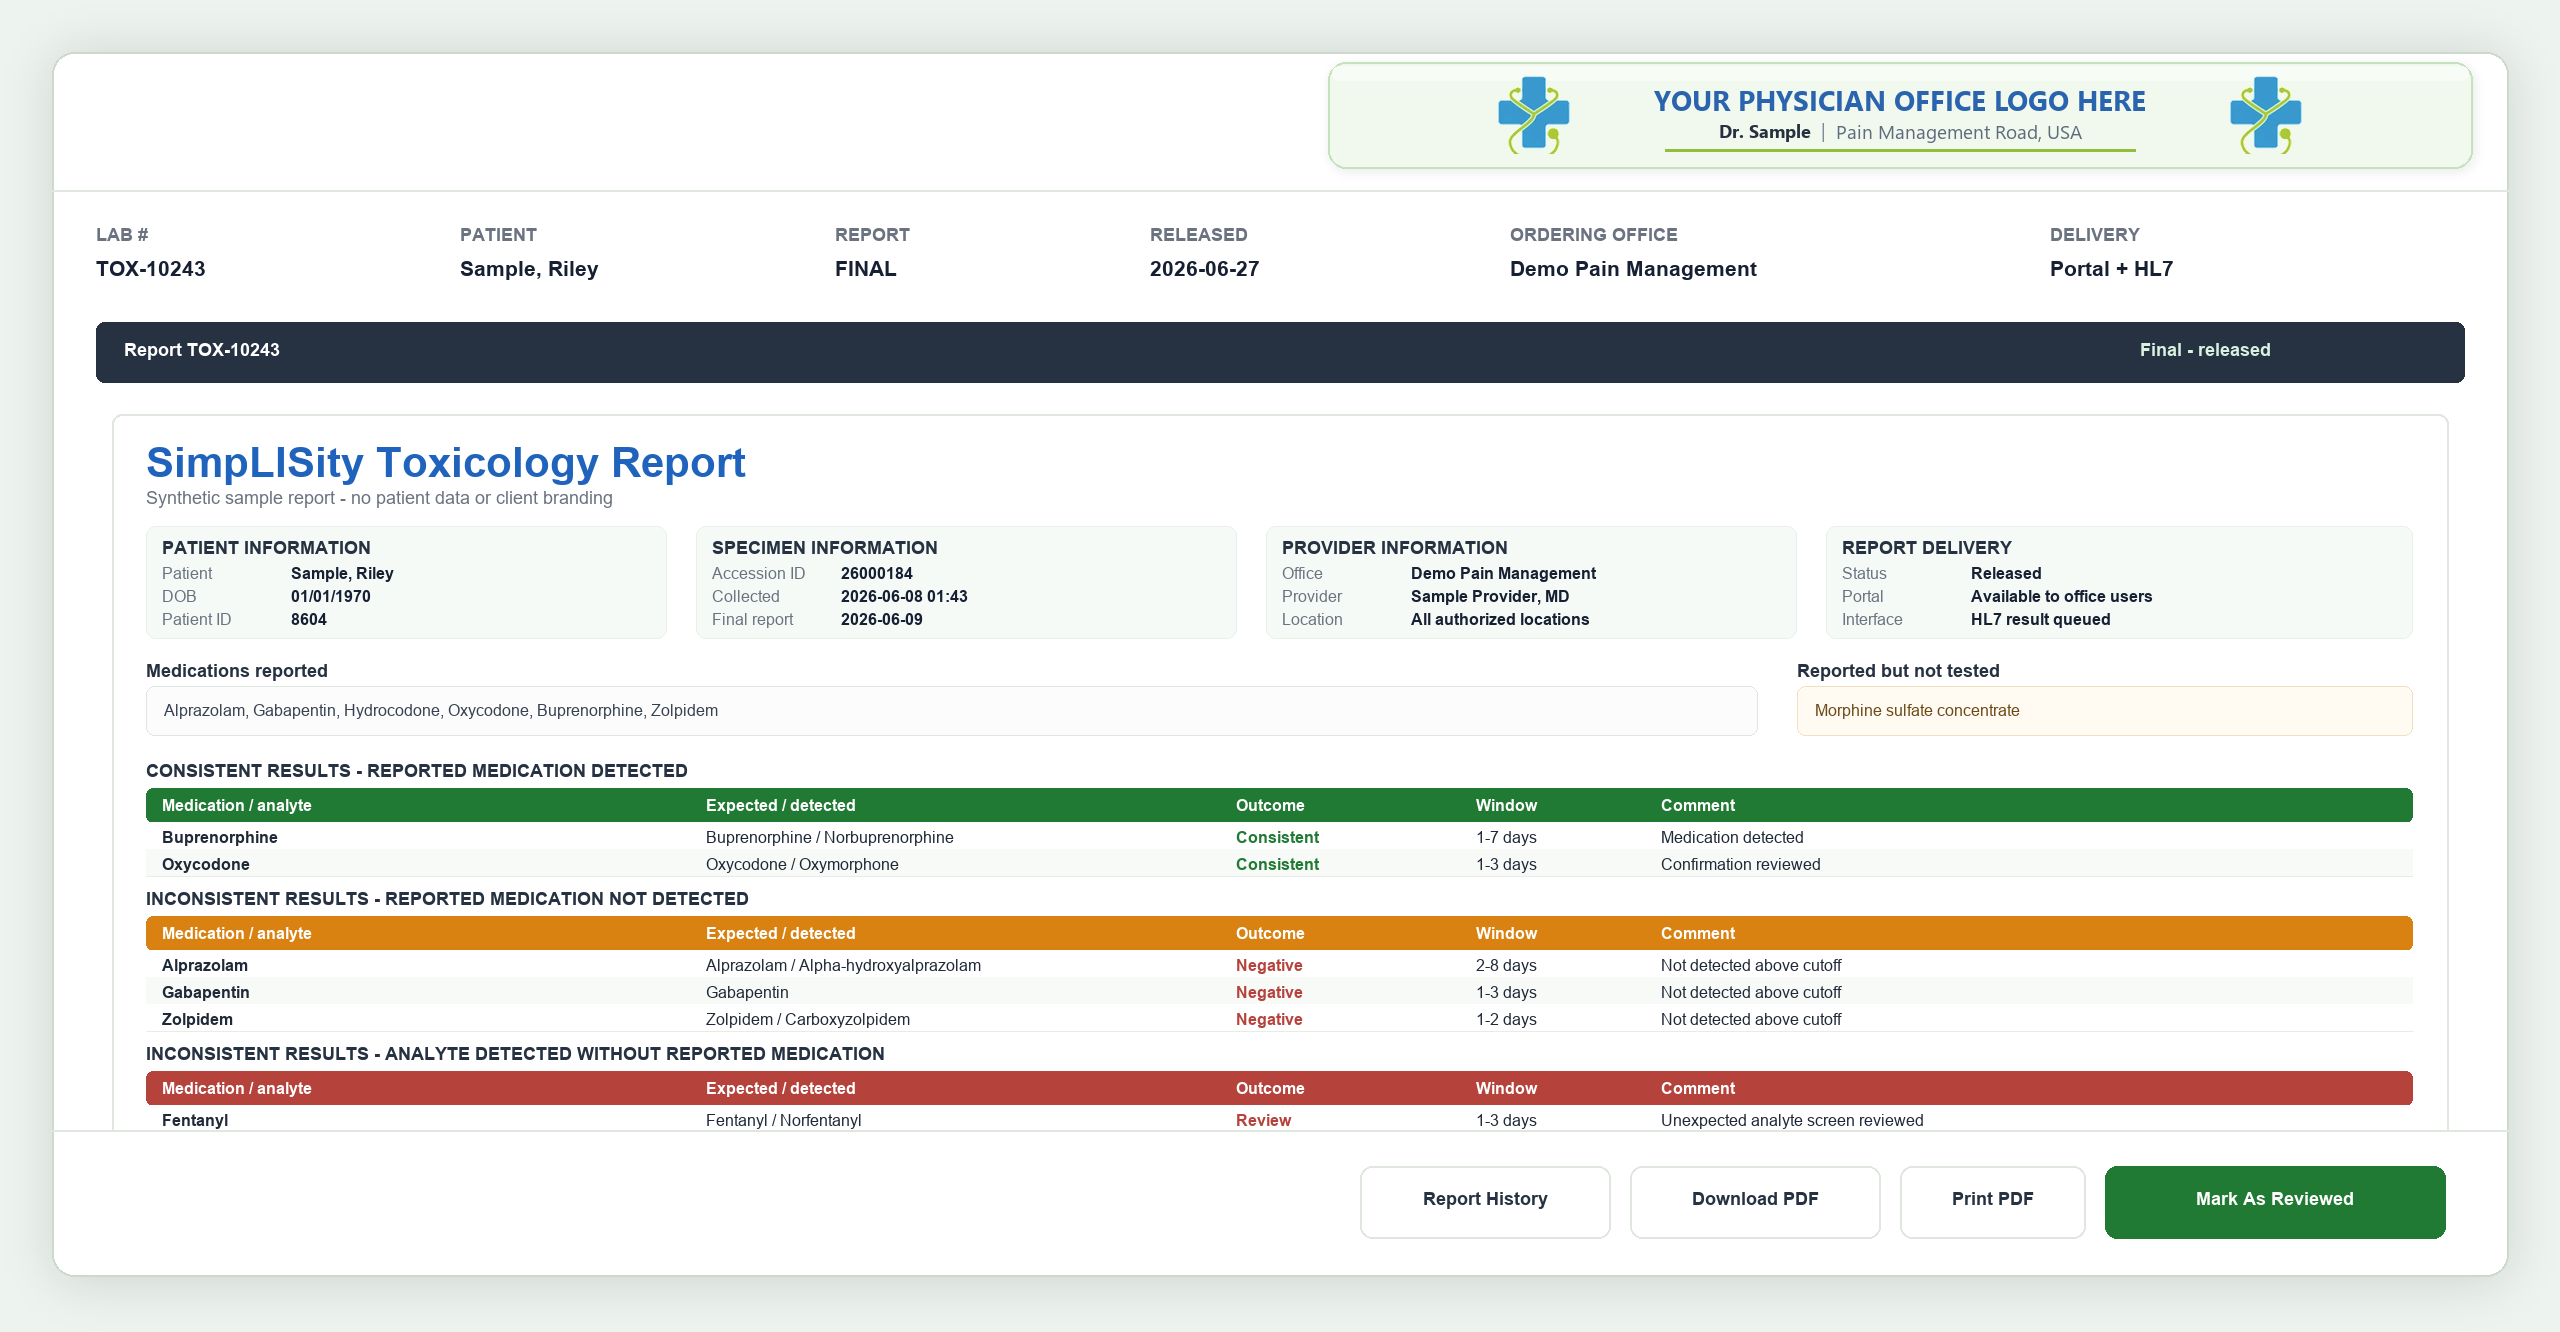Screen dimensions: 2560x1332
Task: Click the '1-2 days' window for Zolpidem
Action: [x=1506, y=1019]
